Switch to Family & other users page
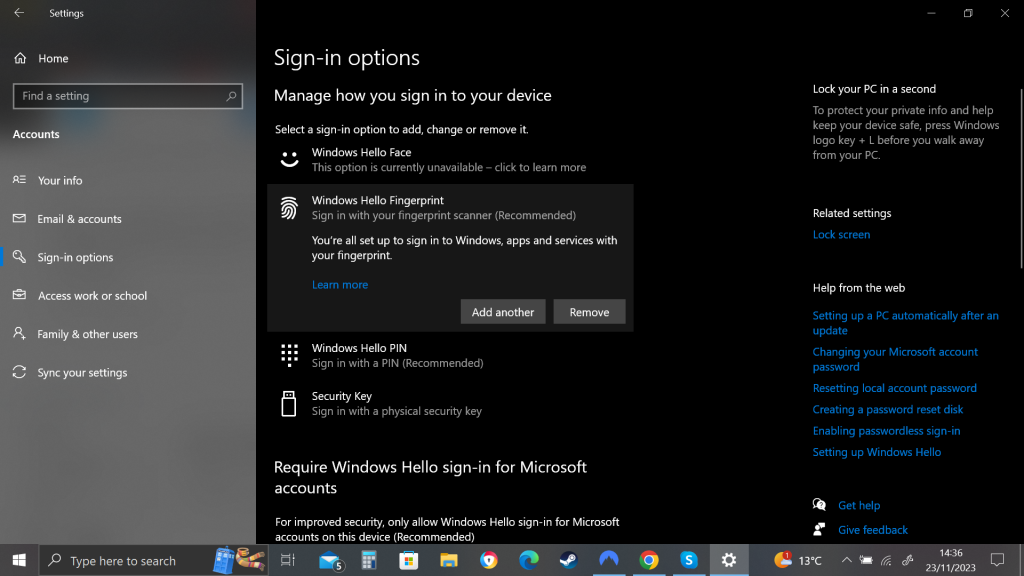The image size is (1024, 576). (87, 334)
